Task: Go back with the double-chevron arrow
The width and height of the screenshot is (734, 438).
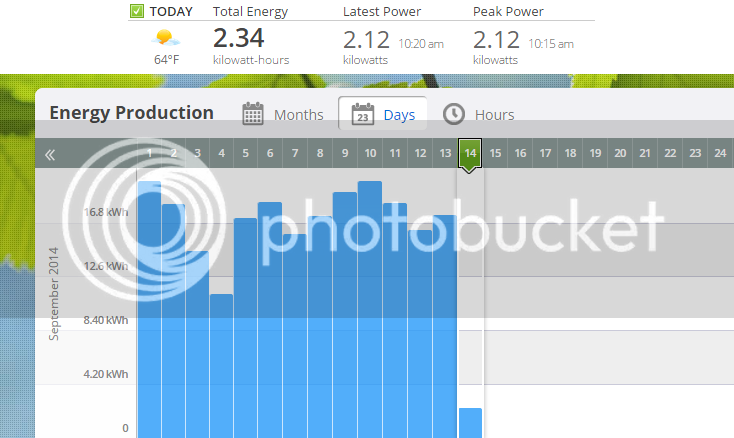Action: (50, 155)
